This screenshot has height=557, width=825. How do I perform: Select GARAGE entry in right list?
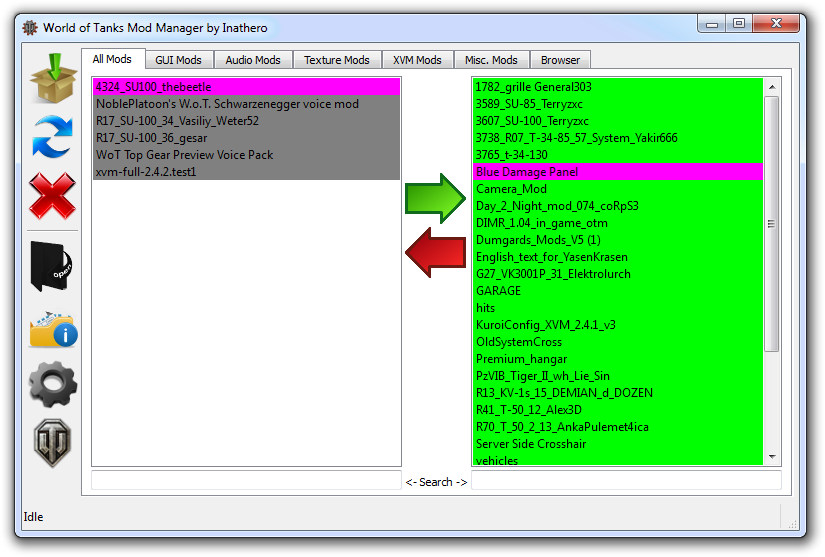[618, 291]
